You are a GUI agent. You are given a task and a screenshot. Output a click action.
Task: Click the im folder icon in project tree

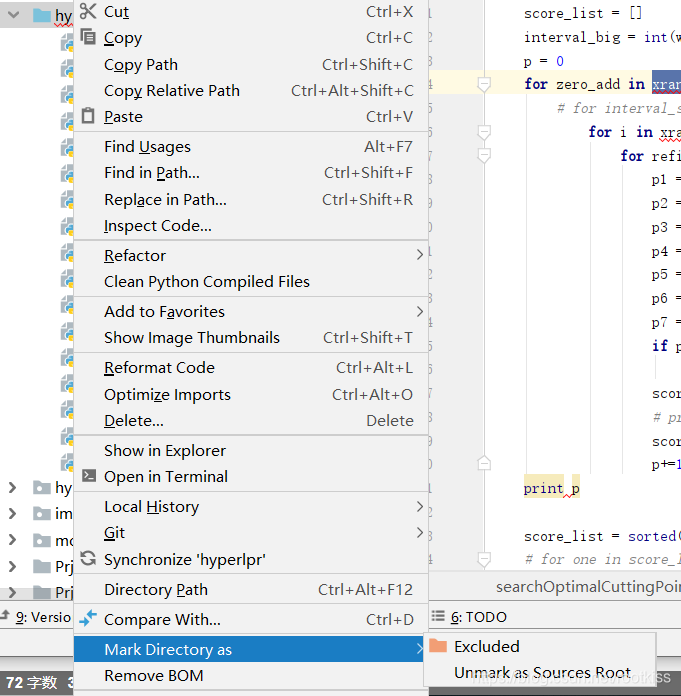pyautogui.click(x=42, y=514)
